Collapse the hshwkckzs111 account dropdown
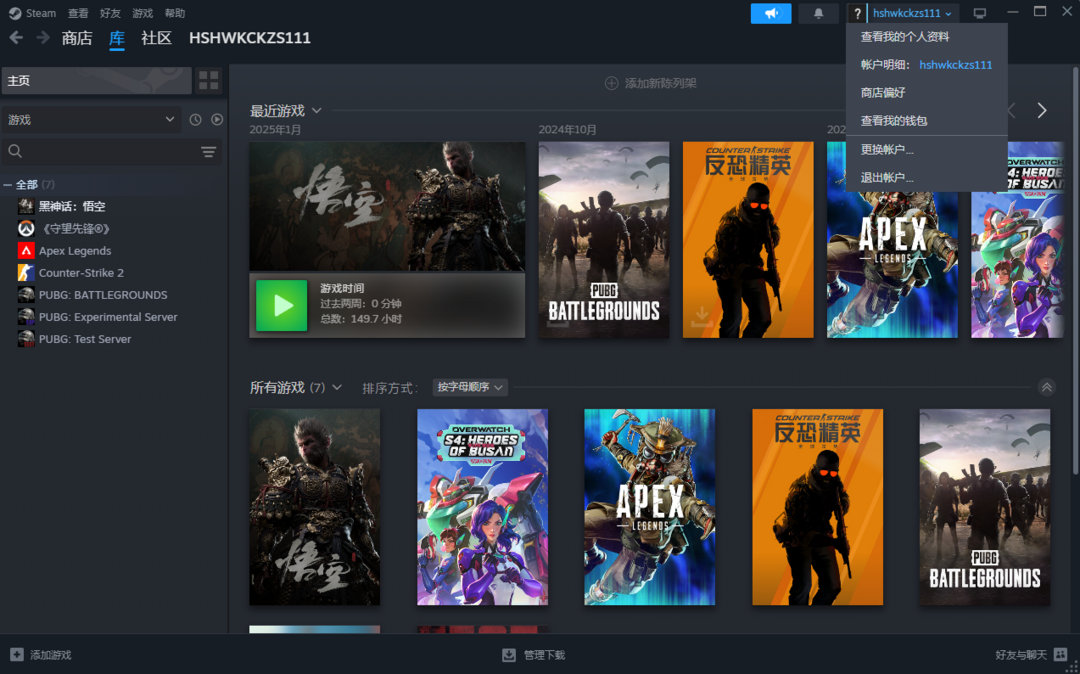The width and height of the screenshot is (1080, 674). 912,13
